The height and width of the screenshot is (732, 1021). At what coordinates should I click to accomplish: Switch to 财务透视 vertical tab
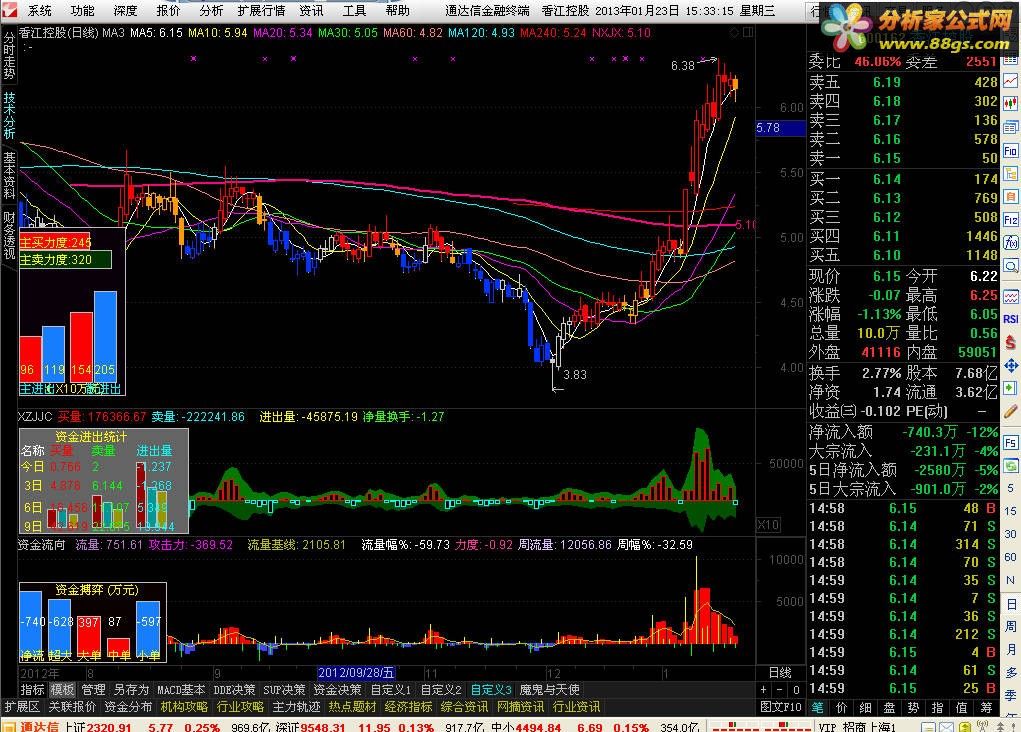(x=9, y=235)
